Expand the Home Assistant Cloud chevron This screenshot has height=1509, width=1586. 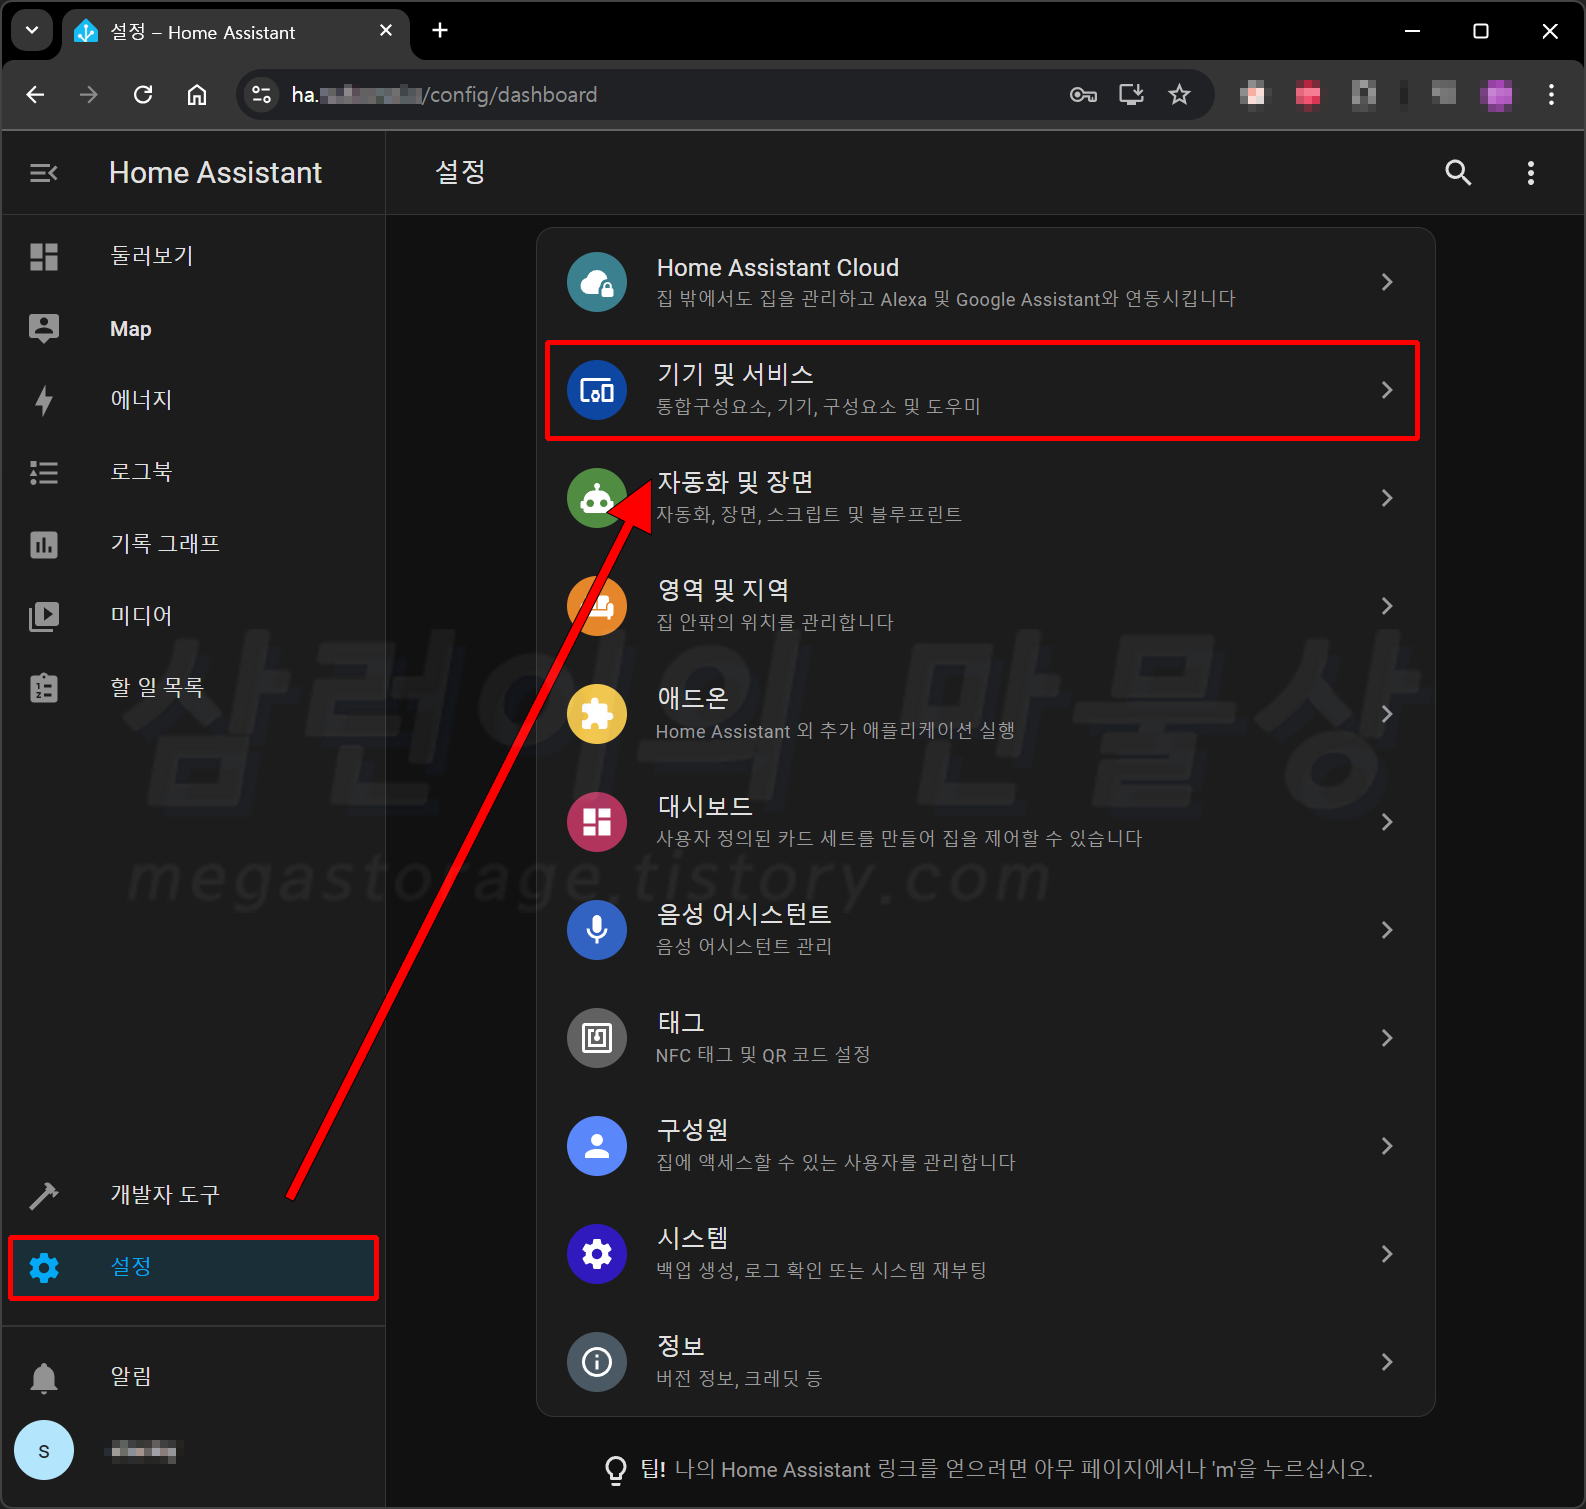pyautogui.click(x=1387, y=282)
